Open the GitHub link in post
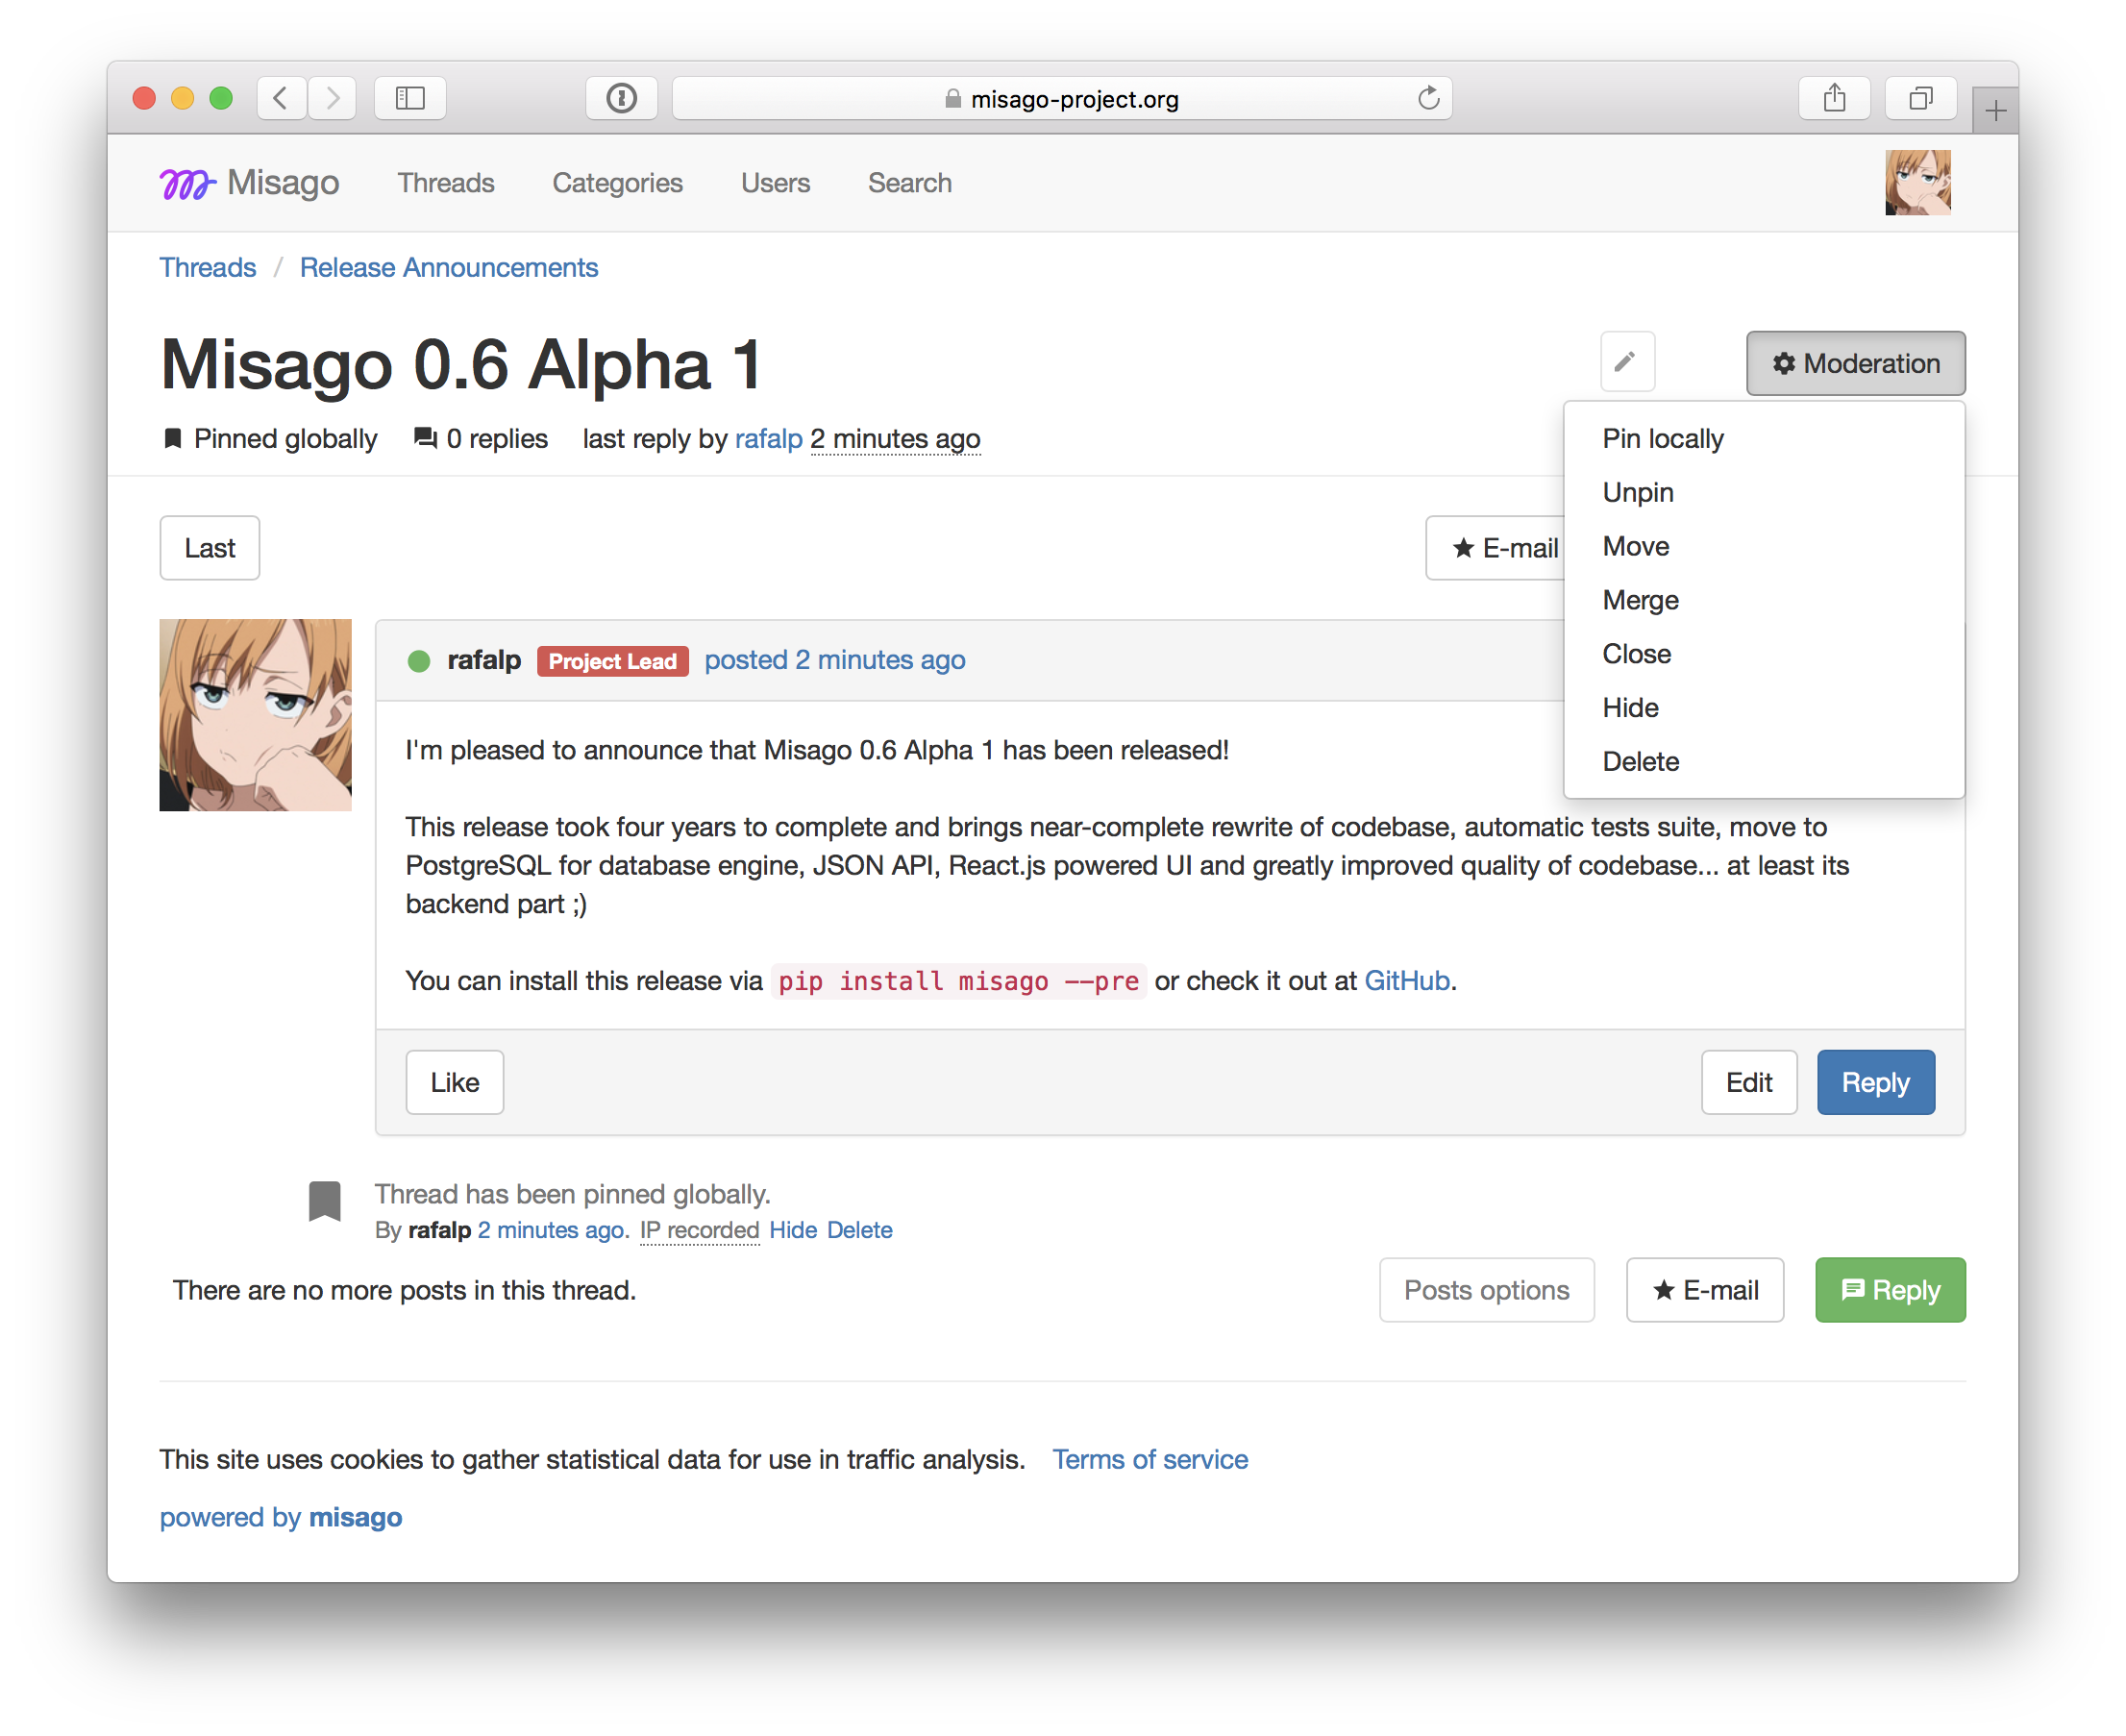This screenshot has width=2126, height=1736. 1406,981
